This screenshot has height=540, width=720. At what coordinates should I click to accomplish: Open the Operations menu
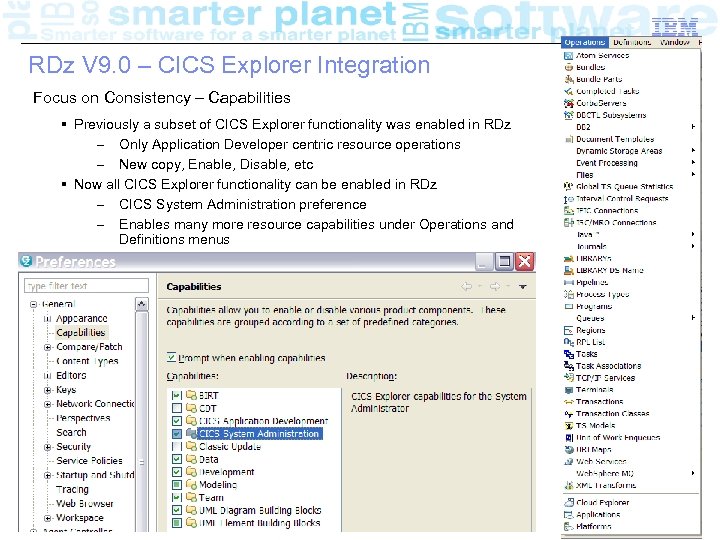[x=585, y=42]
